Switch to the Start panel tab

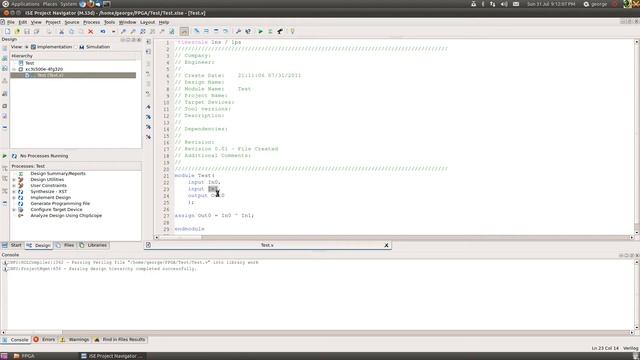(x=12, y=245)
